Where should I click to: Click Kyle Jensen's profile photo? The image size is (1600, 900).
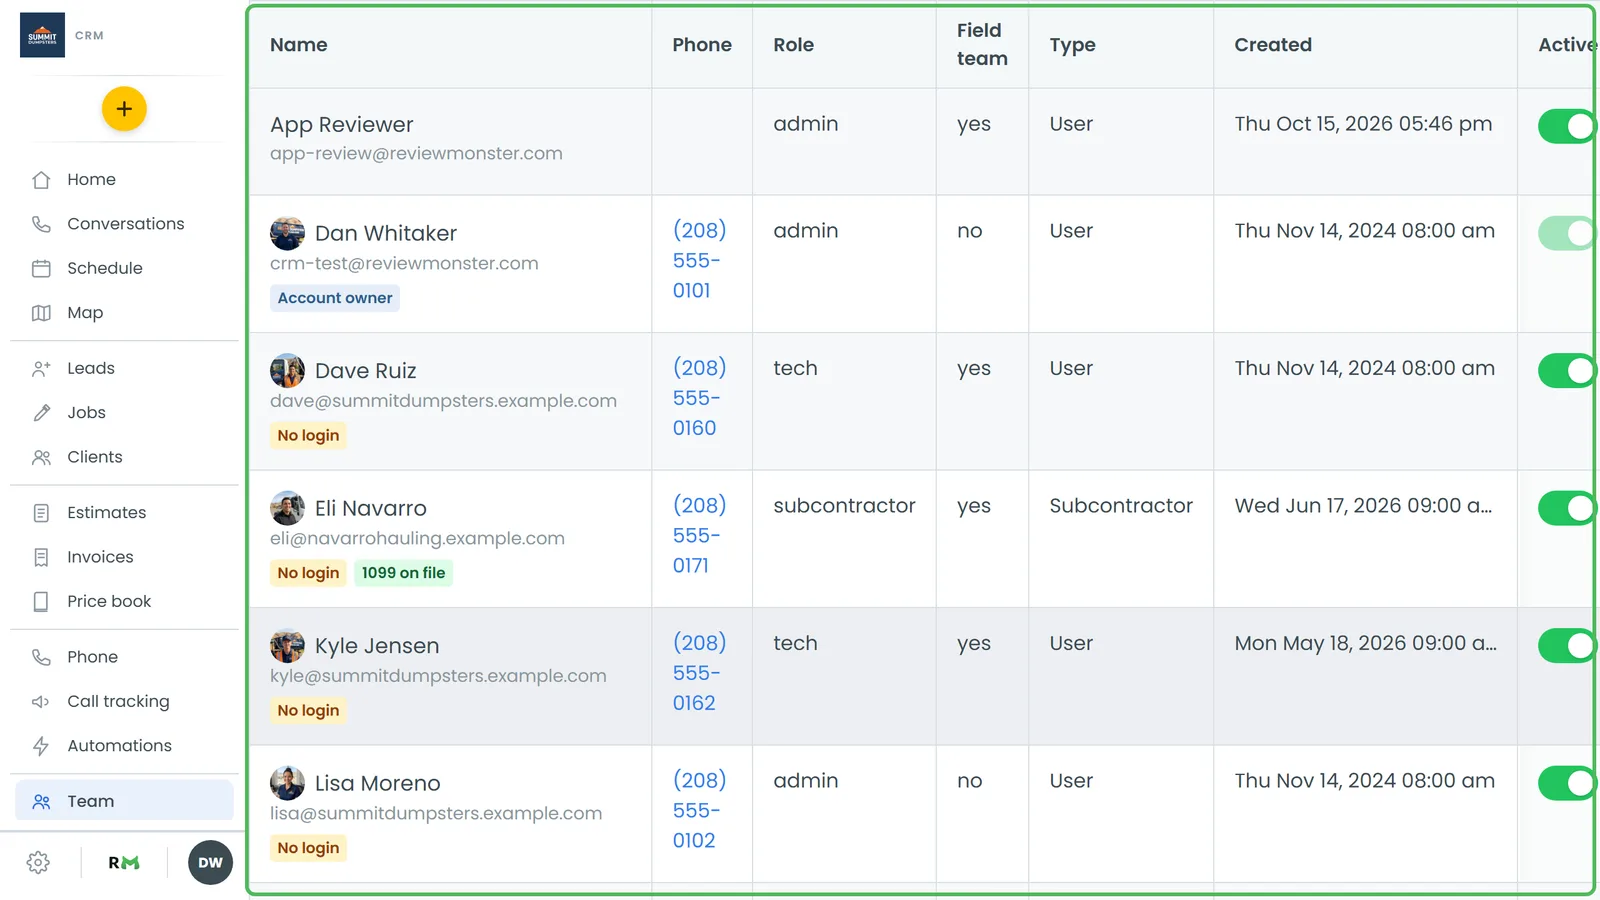point(287,646)
